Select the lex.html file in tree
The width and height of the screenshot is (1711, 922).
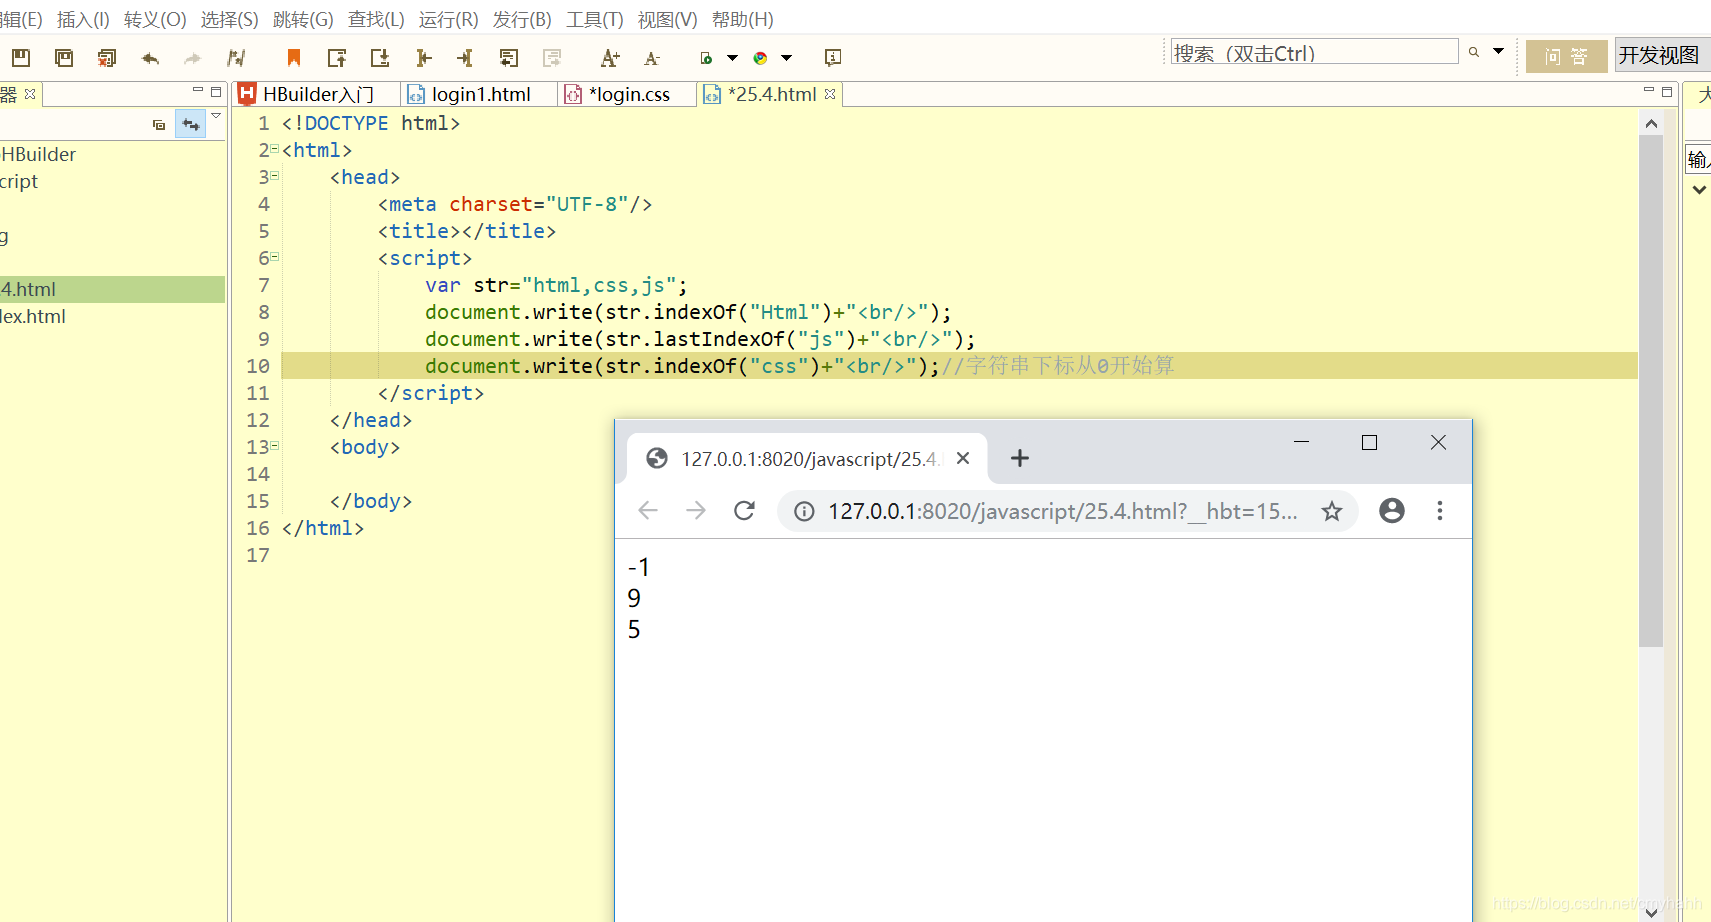pyautogui.click(x=33, y=316)
